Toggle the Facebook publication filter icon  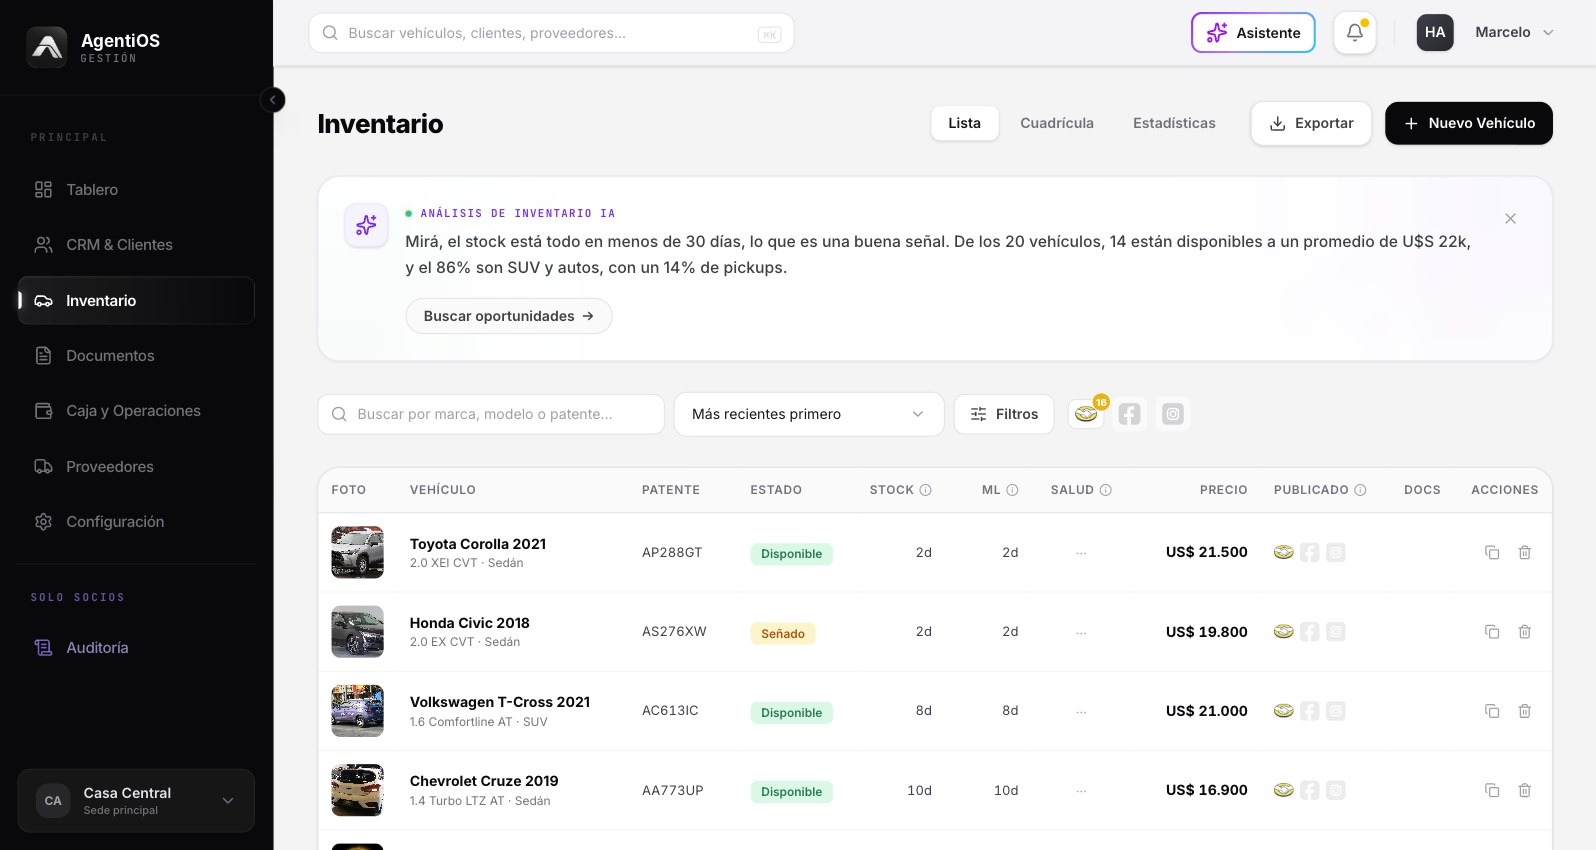(x=1130, y=414)
